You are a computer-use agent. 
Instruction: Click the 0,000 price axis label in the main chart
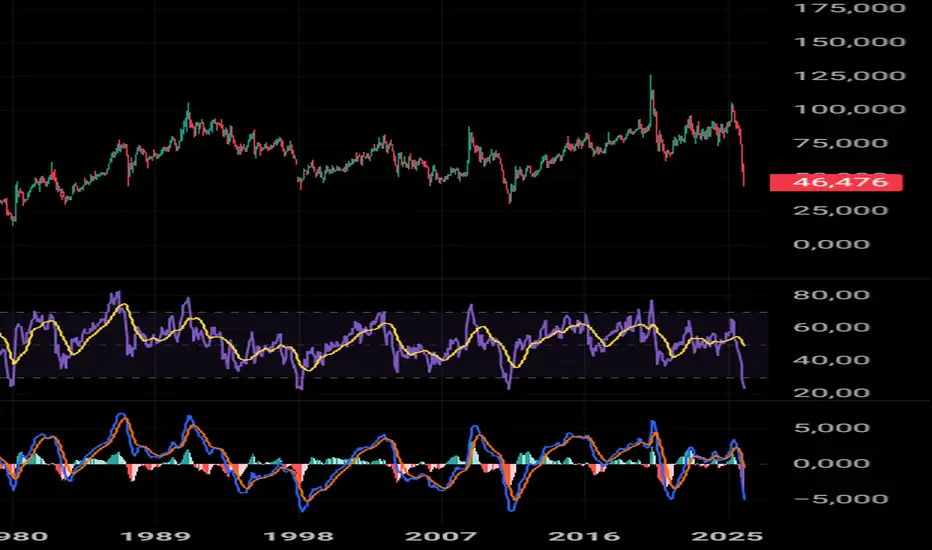pos(832,244)
